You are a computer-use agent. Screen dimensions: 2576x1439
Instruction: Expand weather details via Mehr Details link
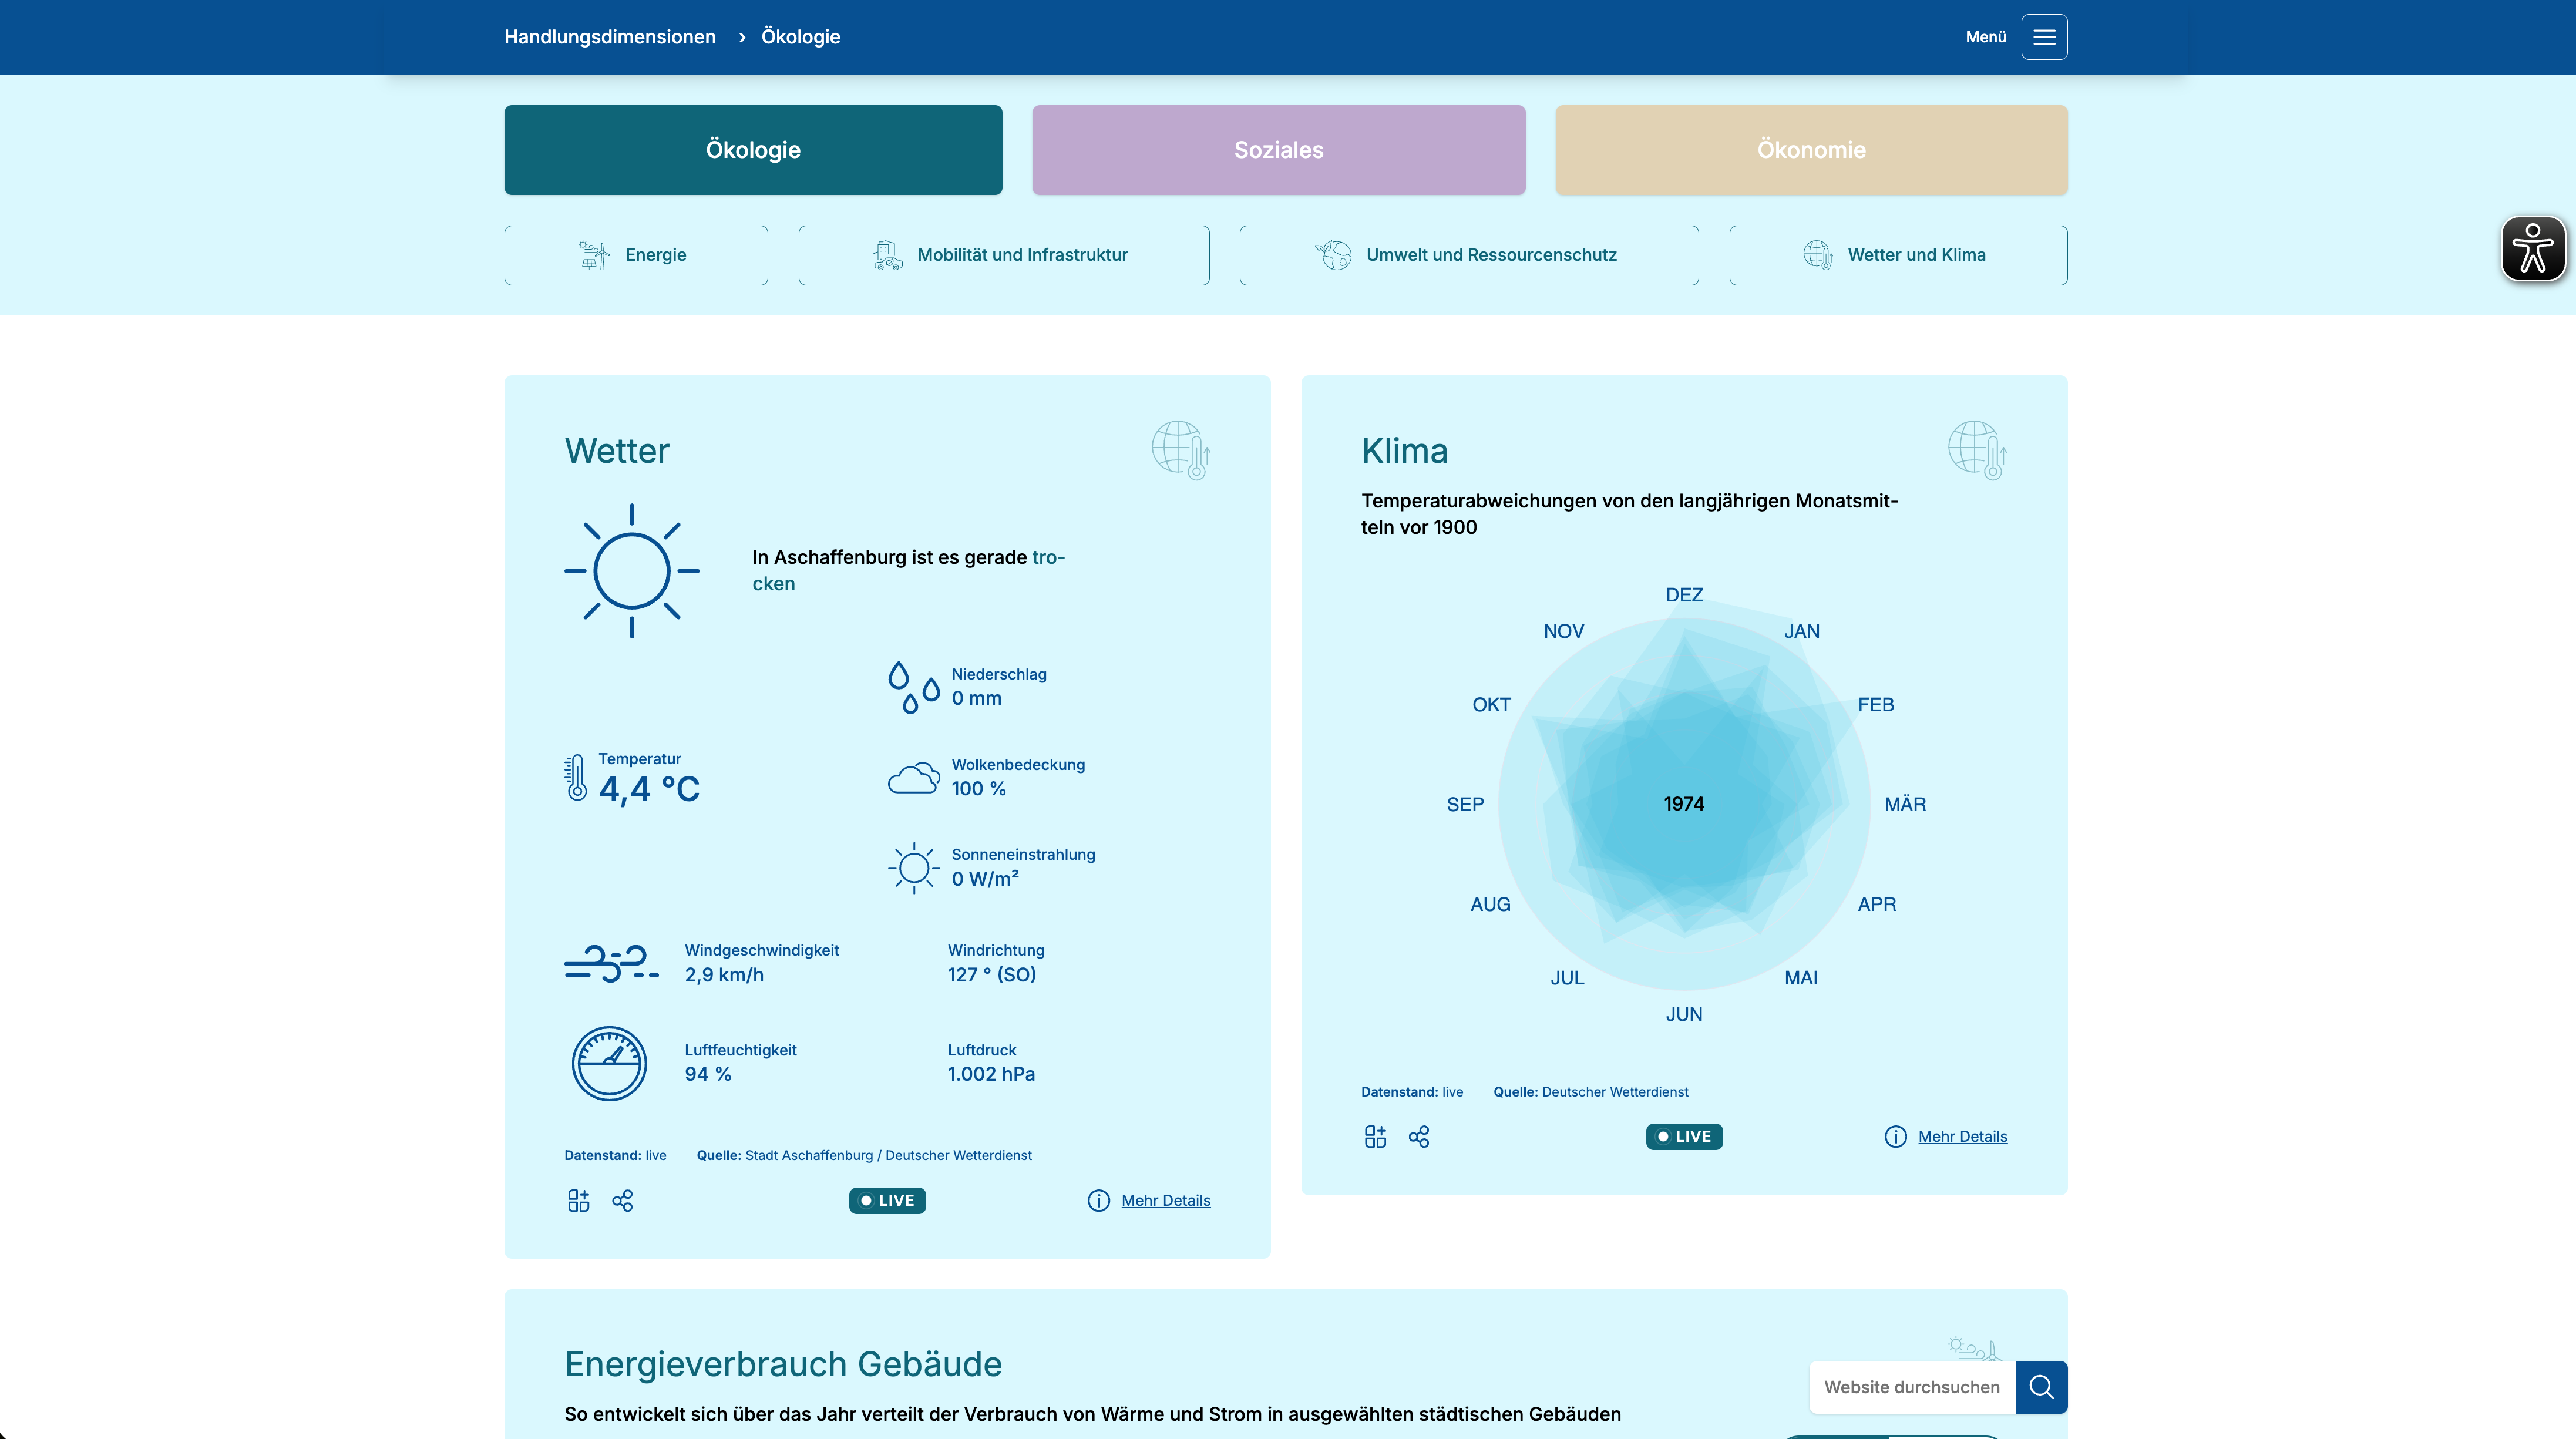(x=1166, y=1200)
